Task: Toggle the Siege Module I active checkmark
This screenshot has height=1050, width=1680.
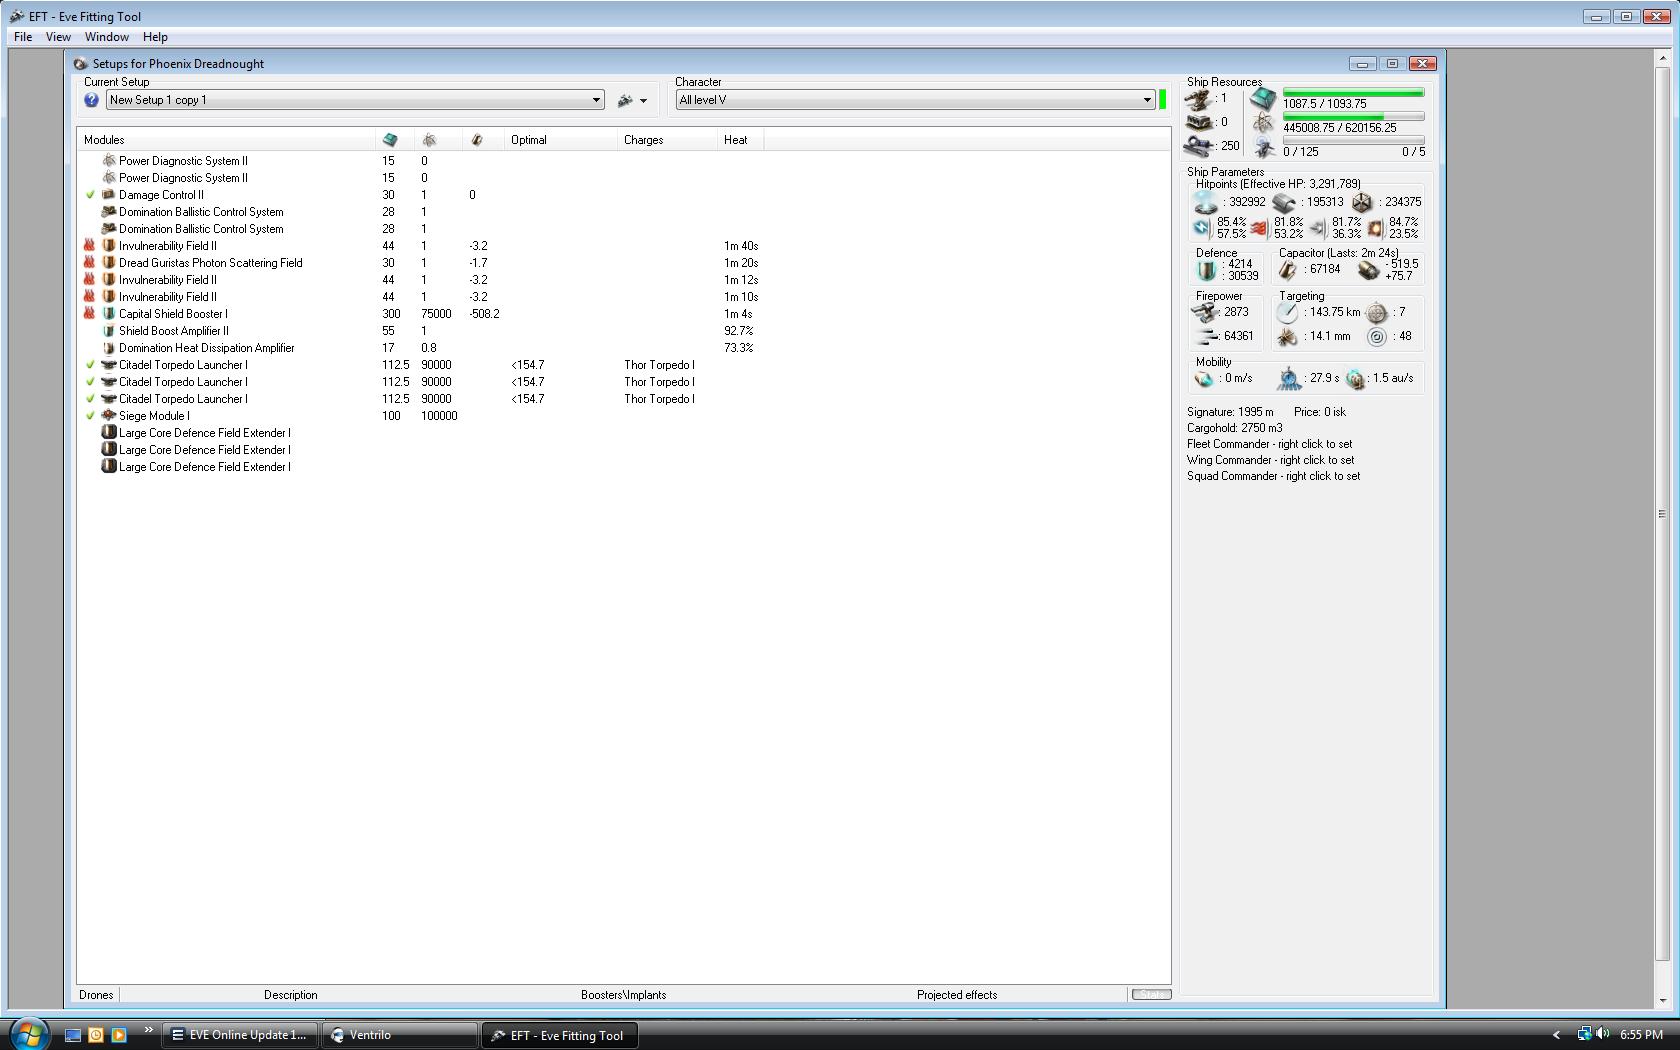Action: coord(90,416)
